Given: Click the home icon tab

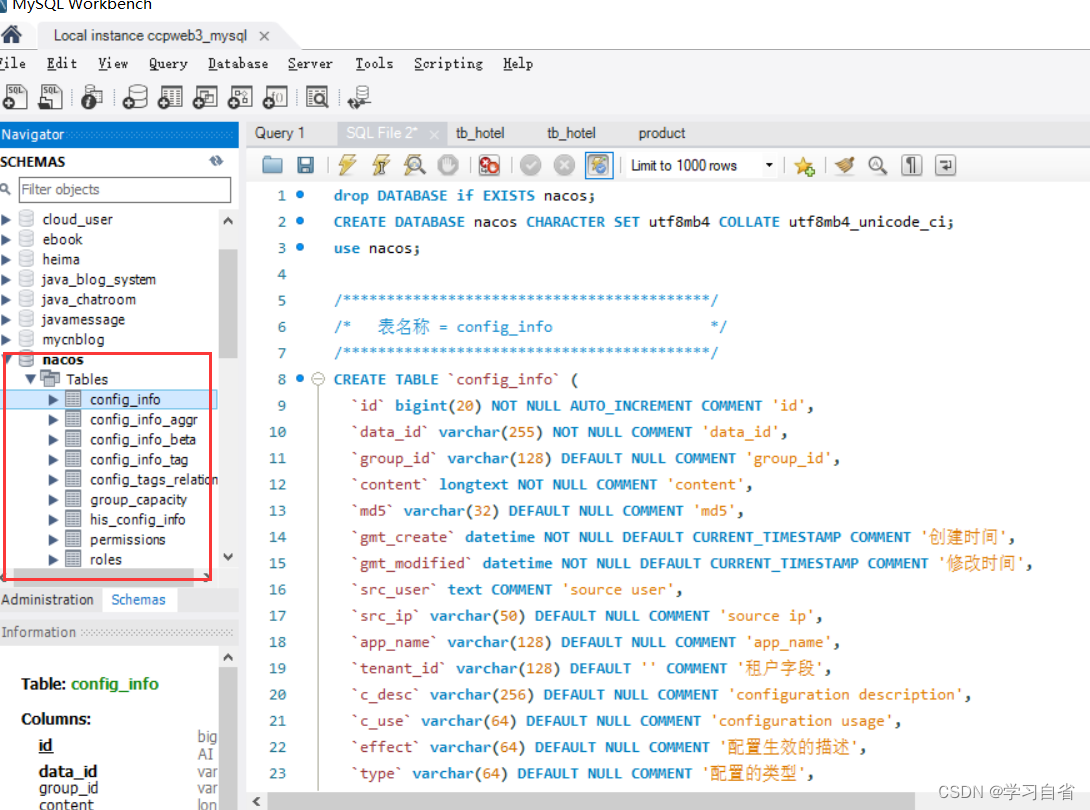Looking at the screenshot, I should (12, 35).
